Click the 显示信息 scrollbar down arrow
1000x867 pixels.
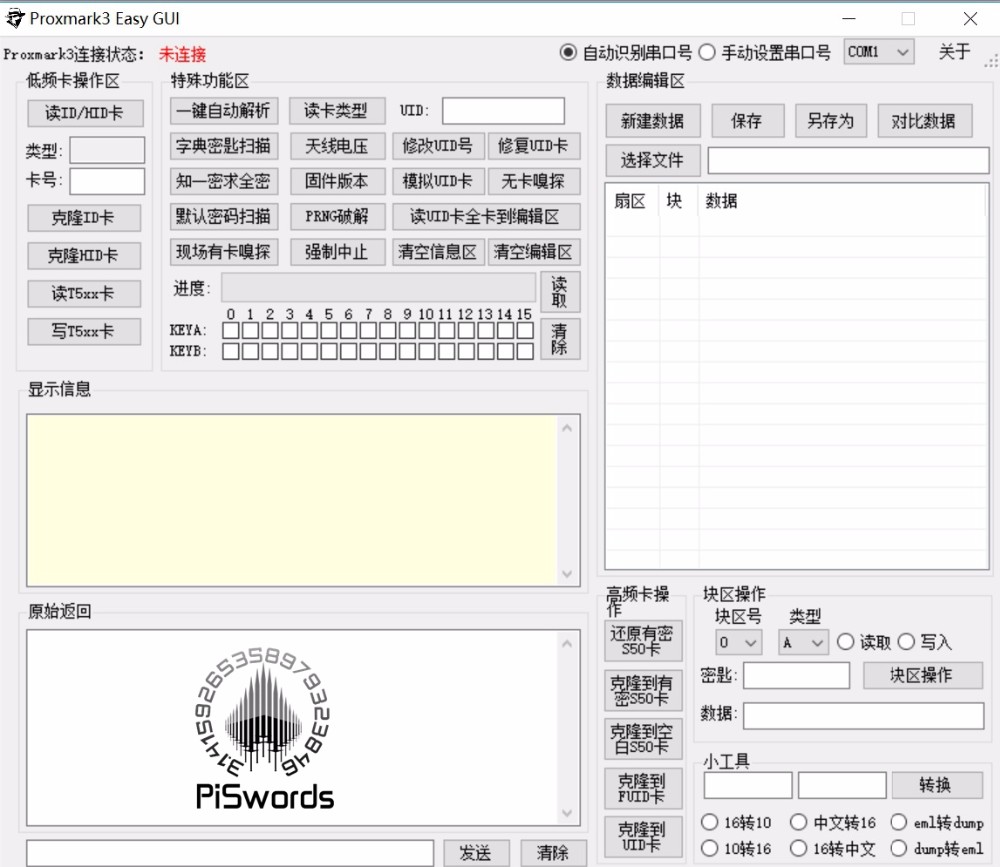coord(567,574)
